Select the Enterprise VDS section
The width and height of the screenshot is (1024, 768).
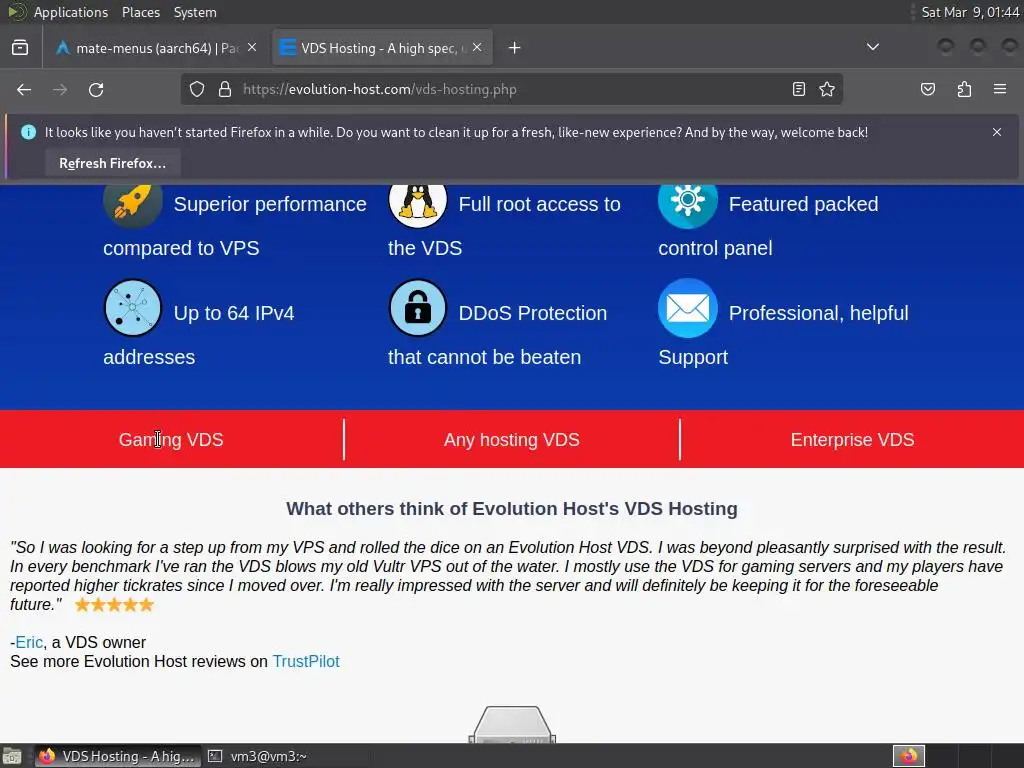[x=852, y=440]
